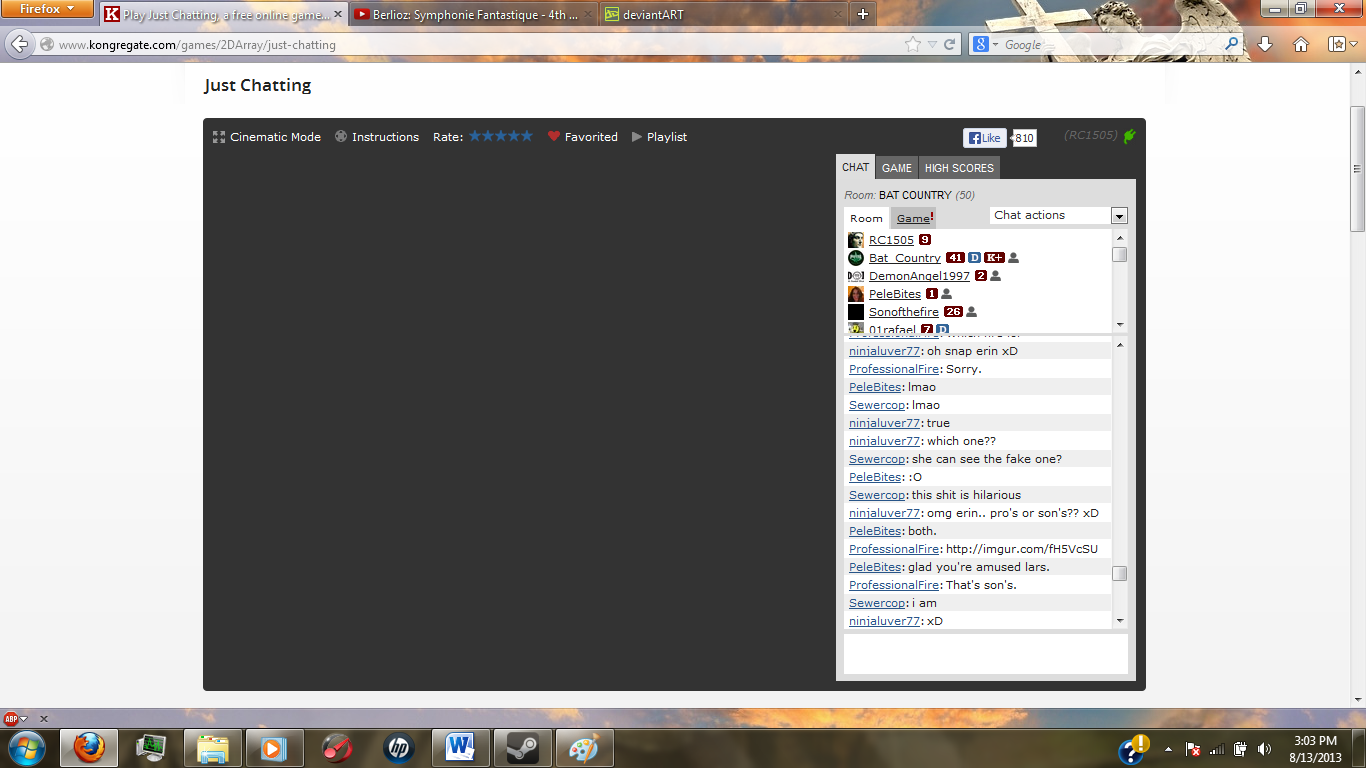Switch to the Game chat room tab
This screenshot has height=768, width=1366.
click(915, 218)
